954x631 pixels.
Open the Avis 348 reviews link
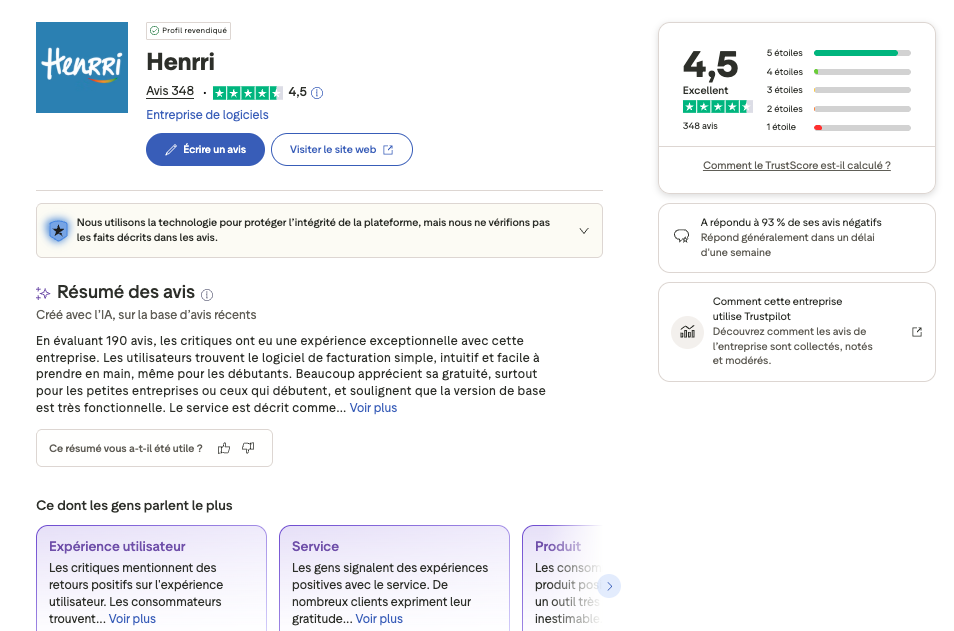pos(170,91)
